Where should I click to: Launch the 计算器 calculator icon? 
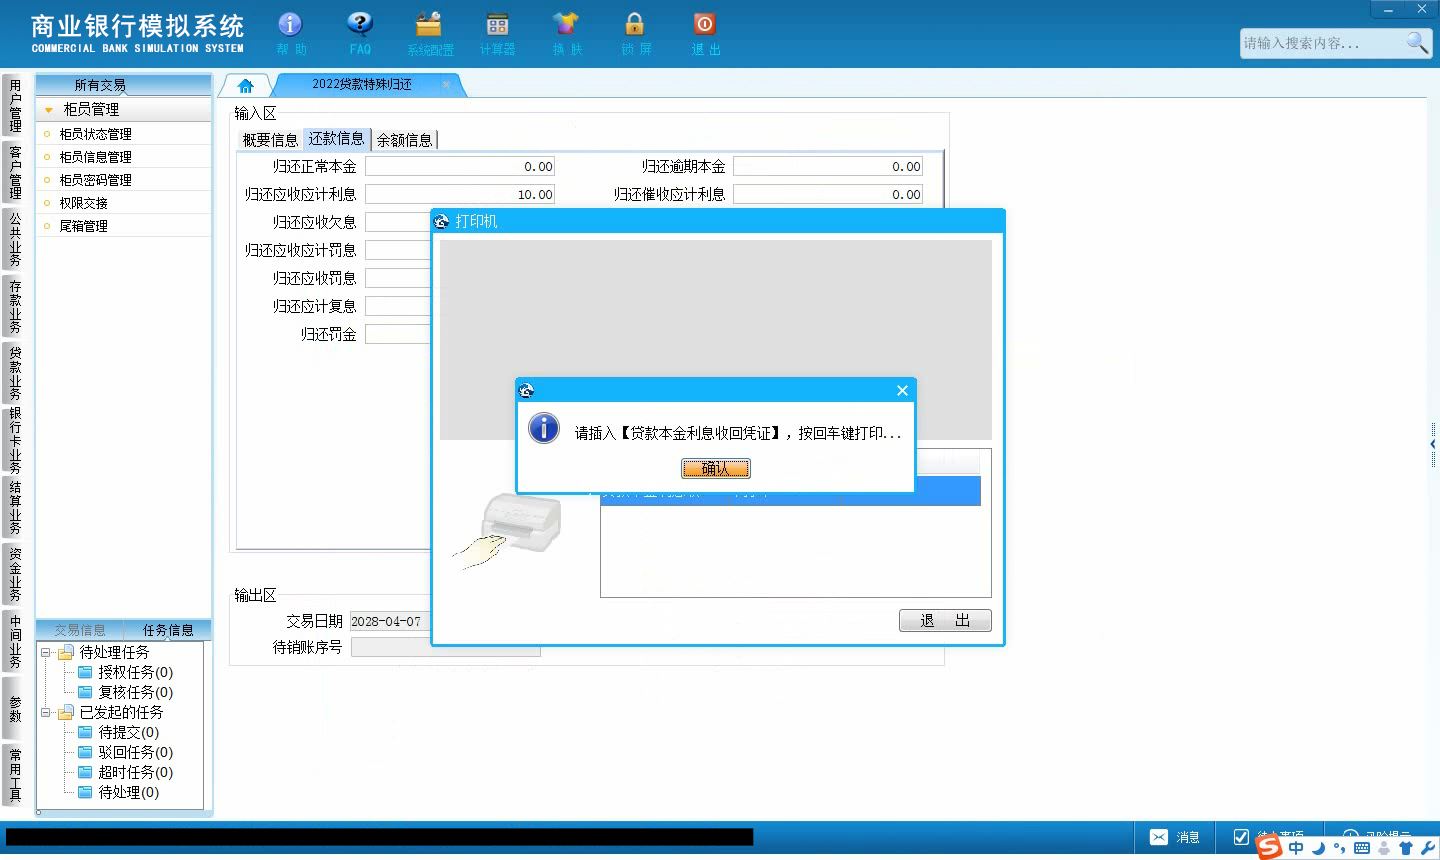[497, 25]
